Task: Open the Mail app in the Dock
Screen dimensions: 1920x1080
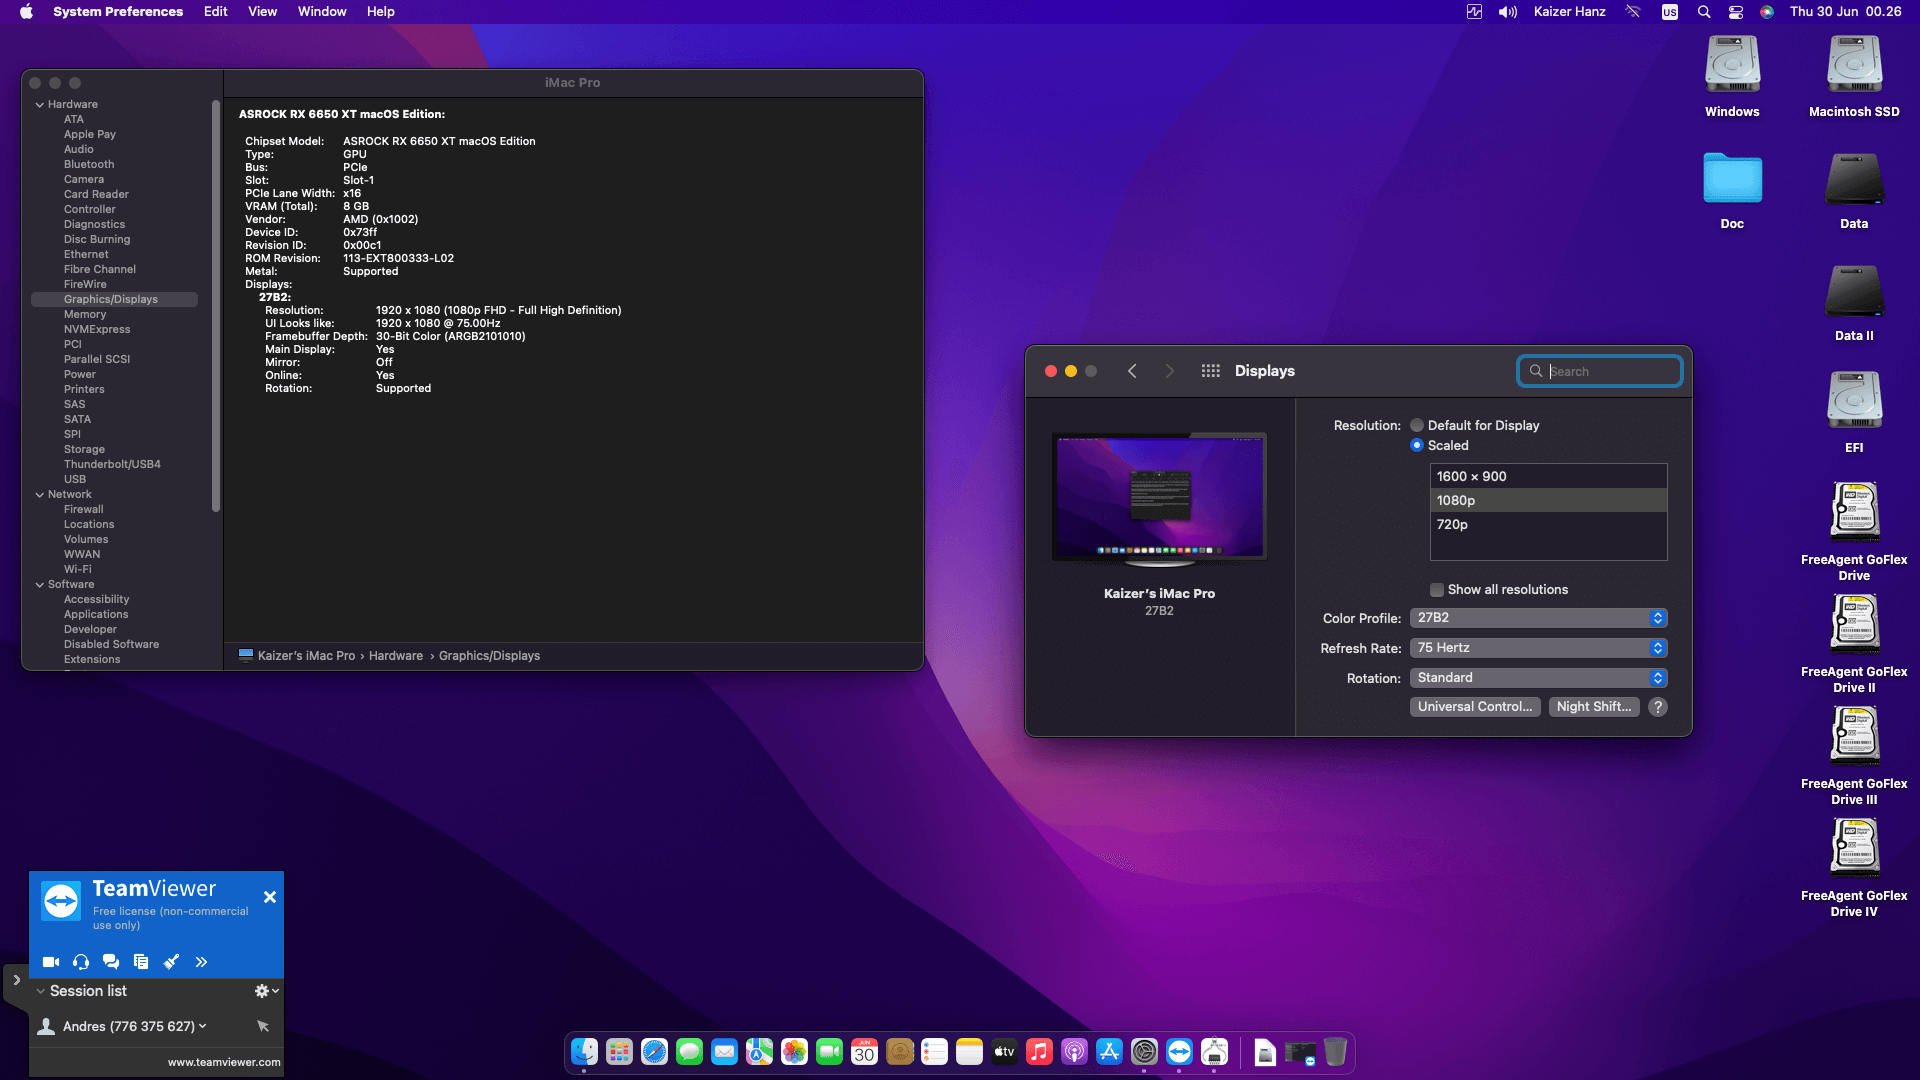Action: coord(725,1052)
